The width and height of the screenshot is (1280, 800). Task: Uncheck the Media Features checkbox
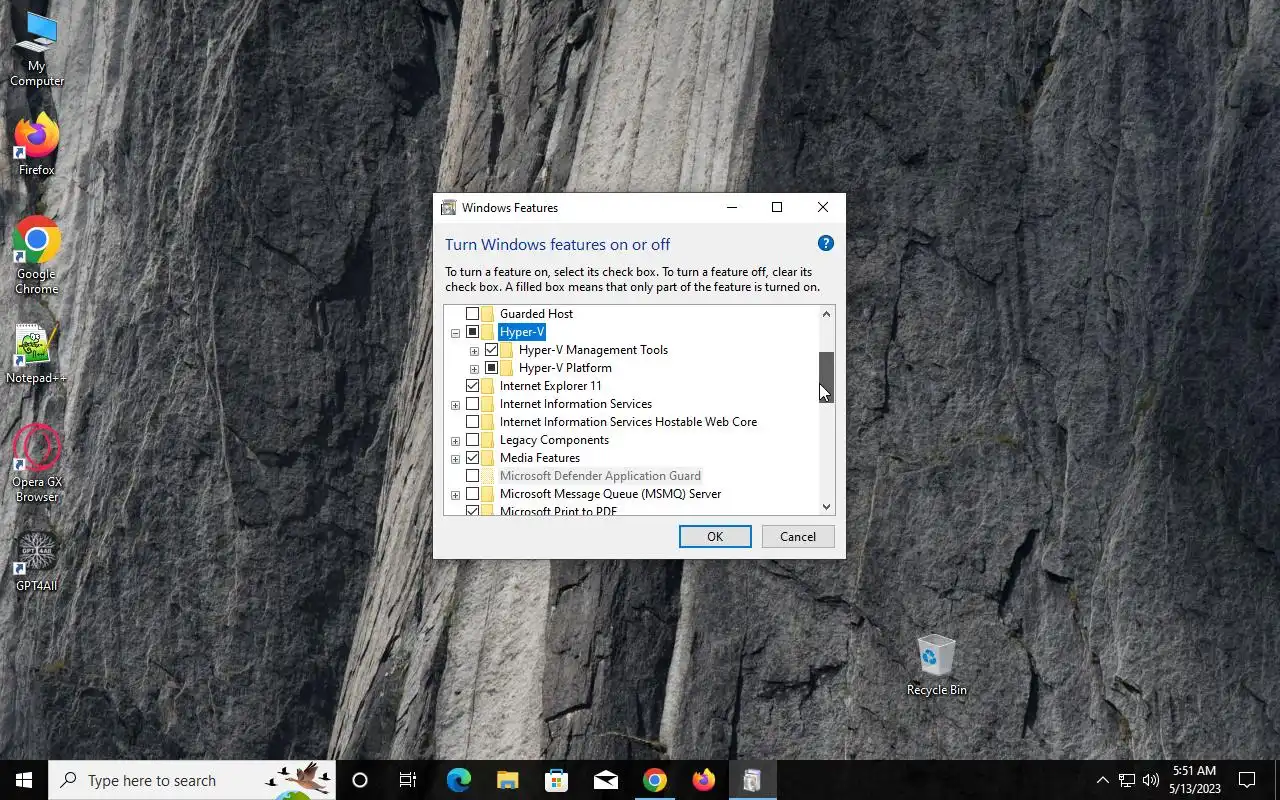tap(472, 458)
